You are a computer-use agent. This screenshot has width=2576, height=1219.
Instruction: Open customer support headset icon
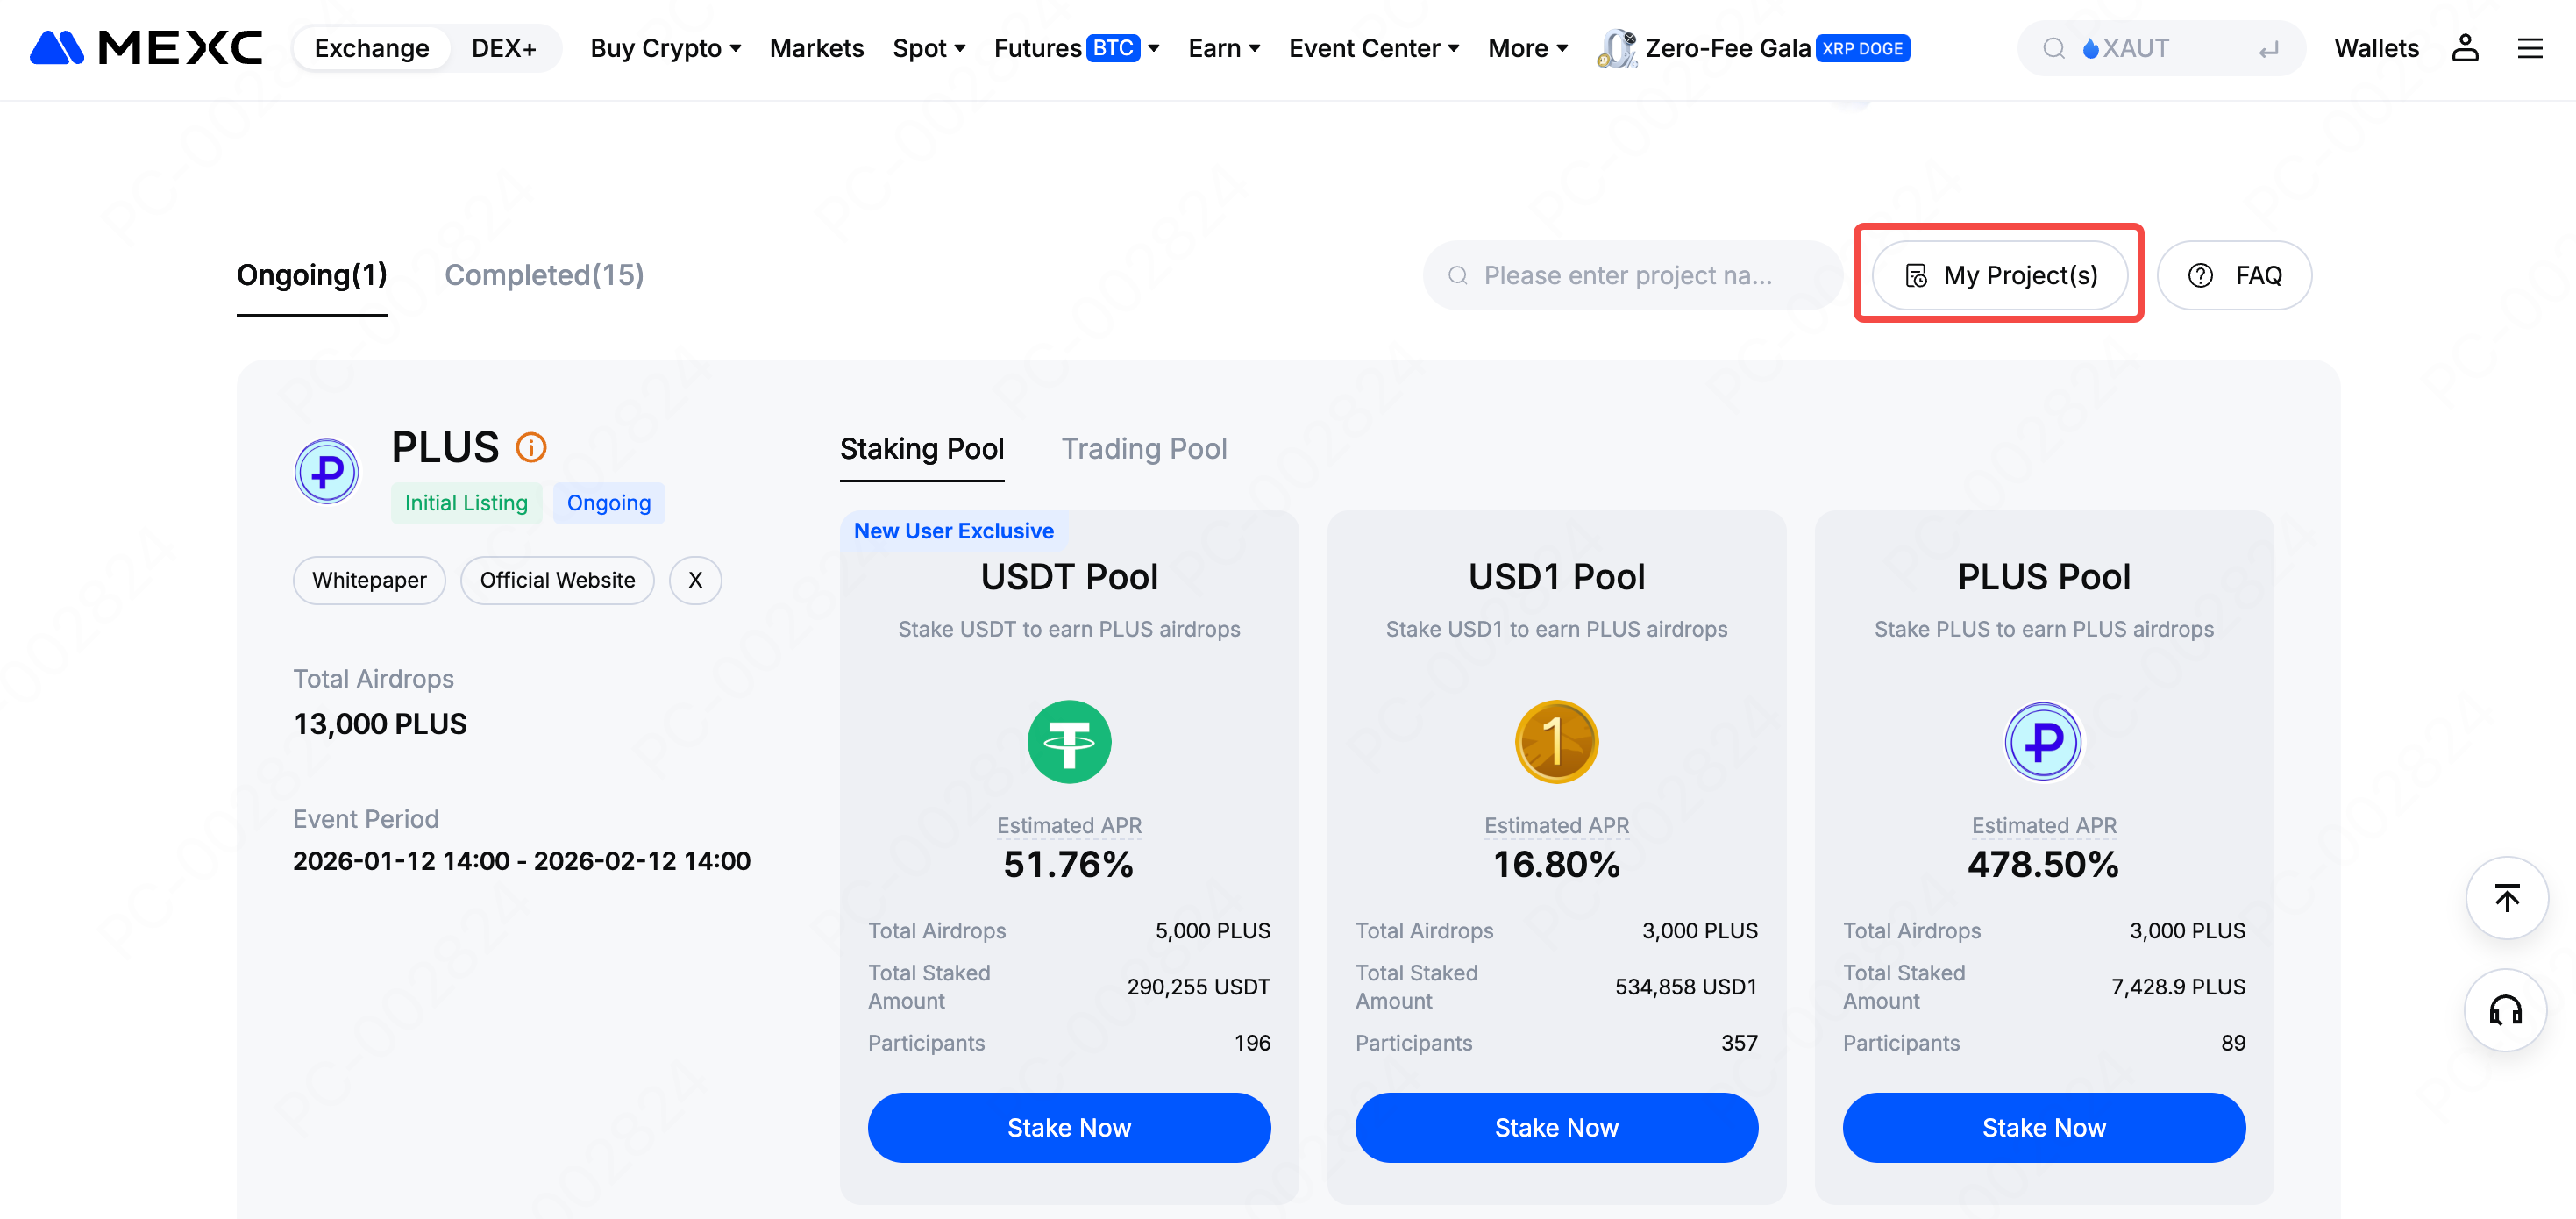[x=2506, y=1010]
